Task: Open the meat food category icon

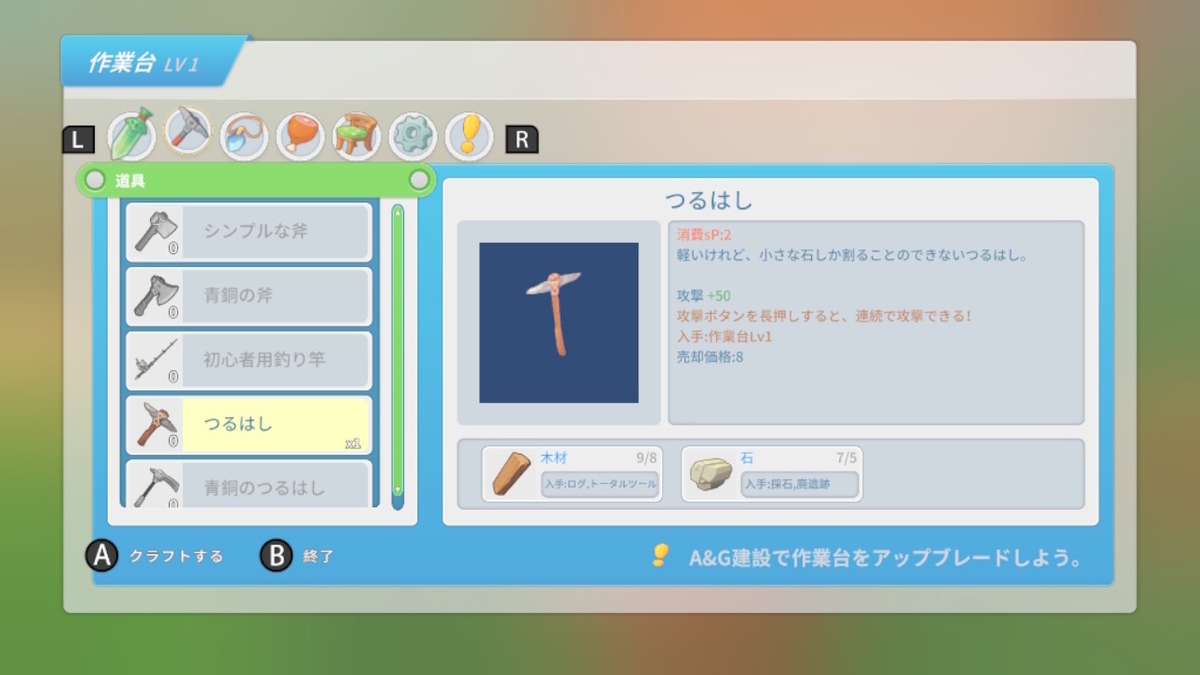Action: (299, 136)
